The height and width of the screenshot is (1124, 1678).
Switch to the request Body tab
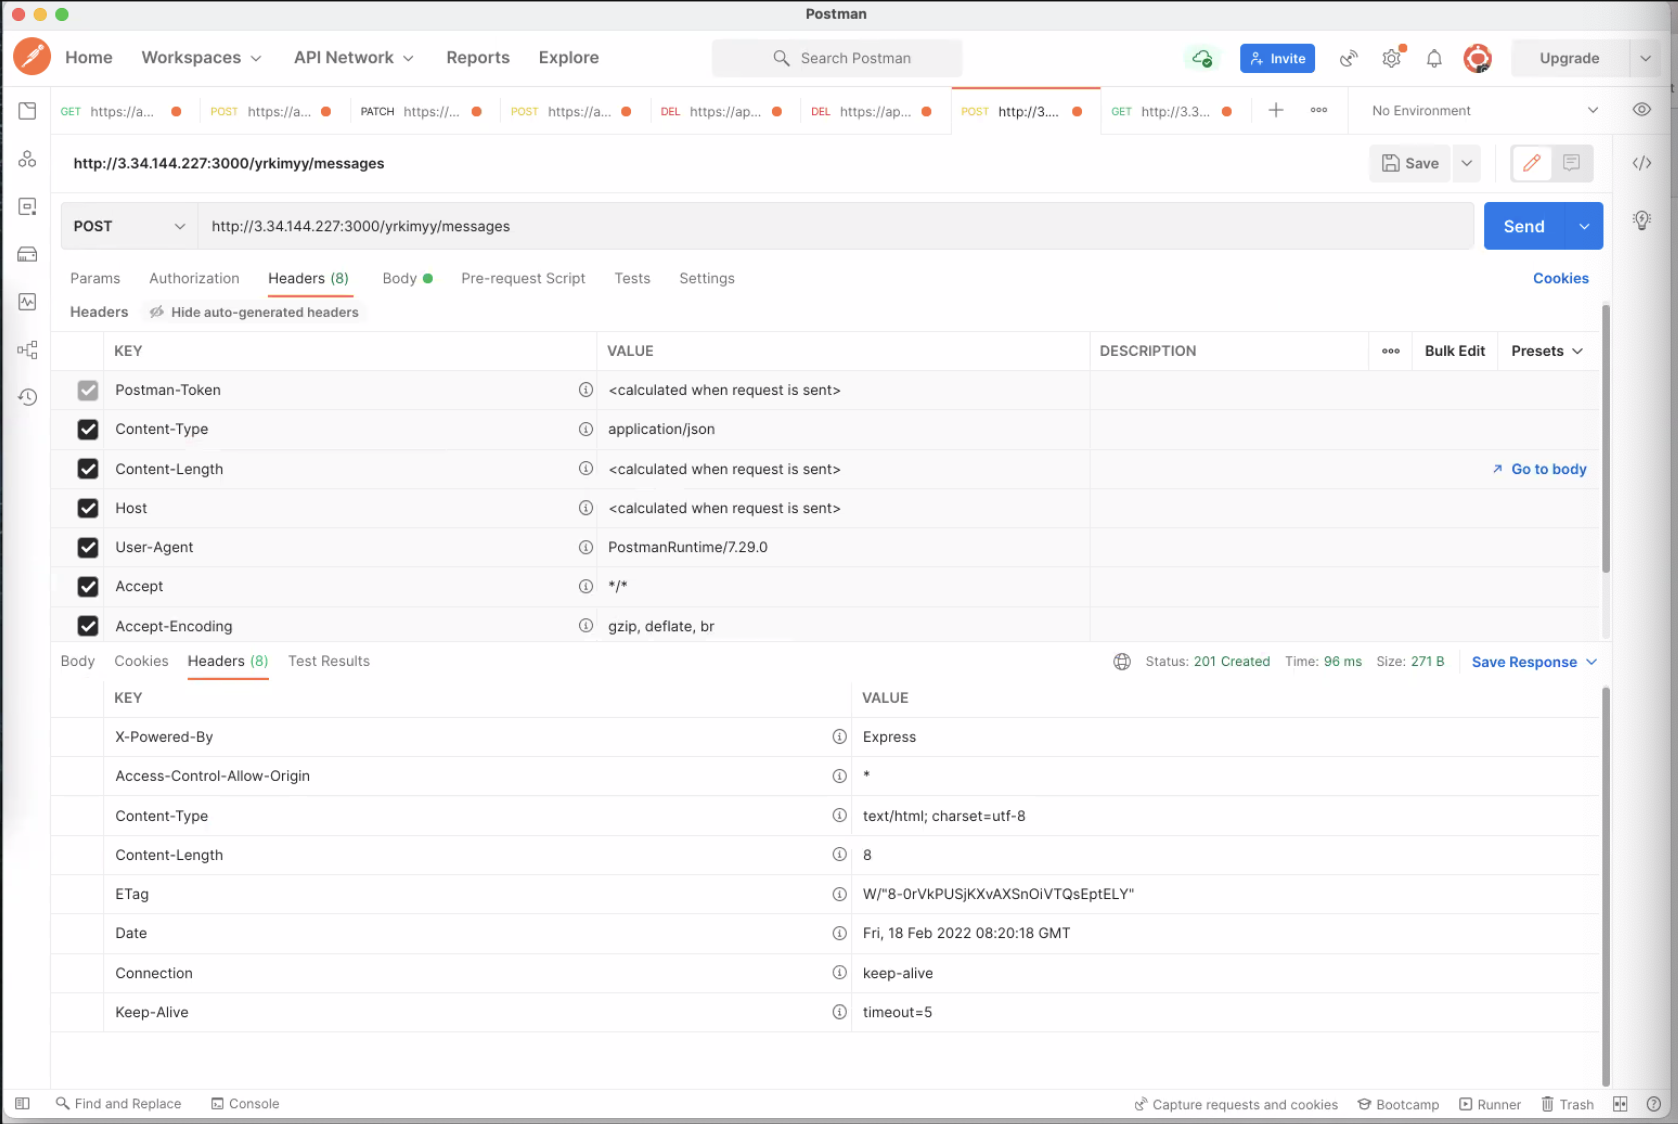click(406, 278)
